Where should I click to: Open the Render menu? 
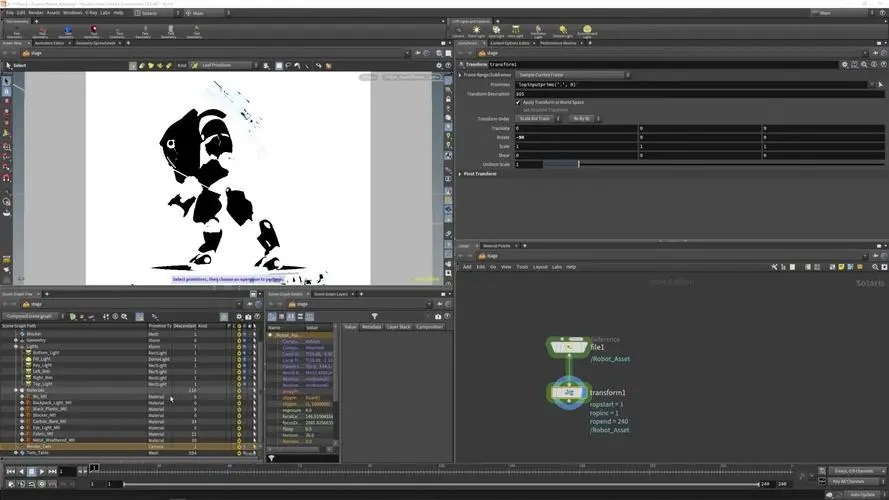36,13
